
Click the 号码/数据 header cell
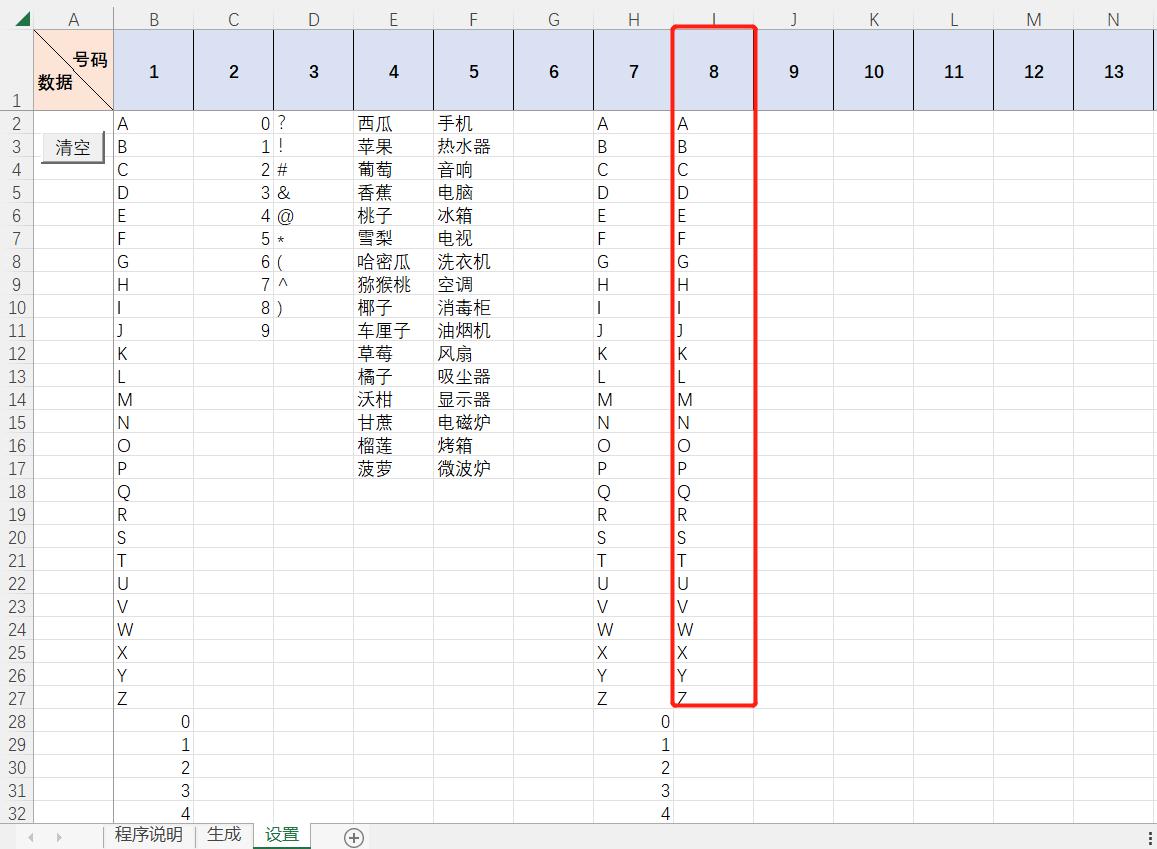pyautogui.click(x=73, y=70)
